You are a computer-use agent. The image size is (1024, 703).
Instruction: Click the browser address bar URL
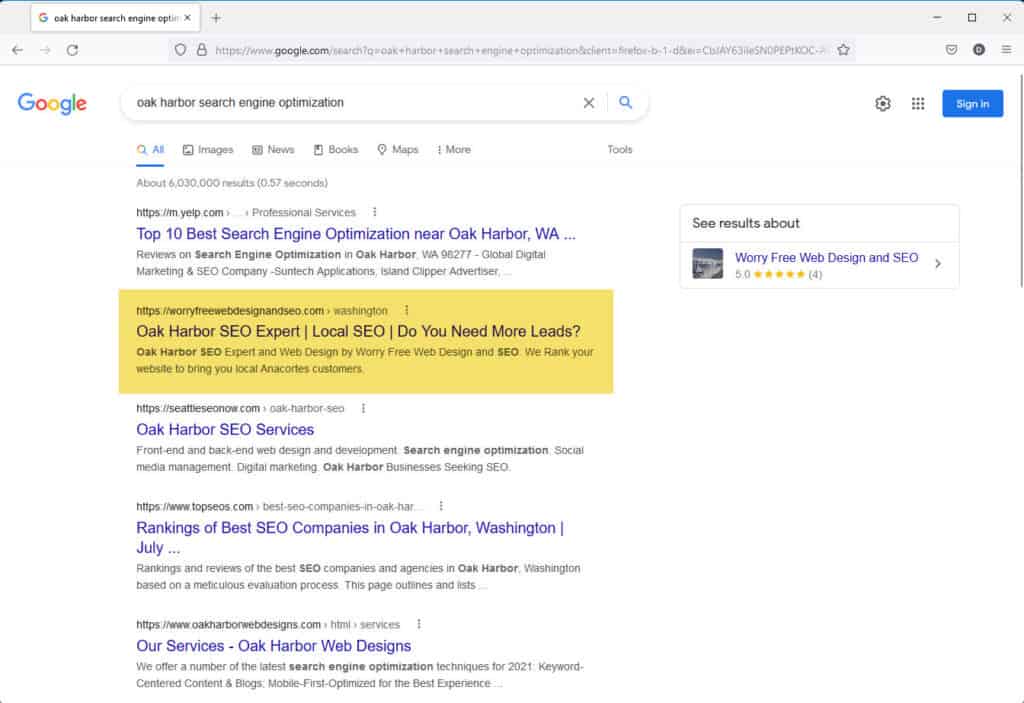point(519,50)
